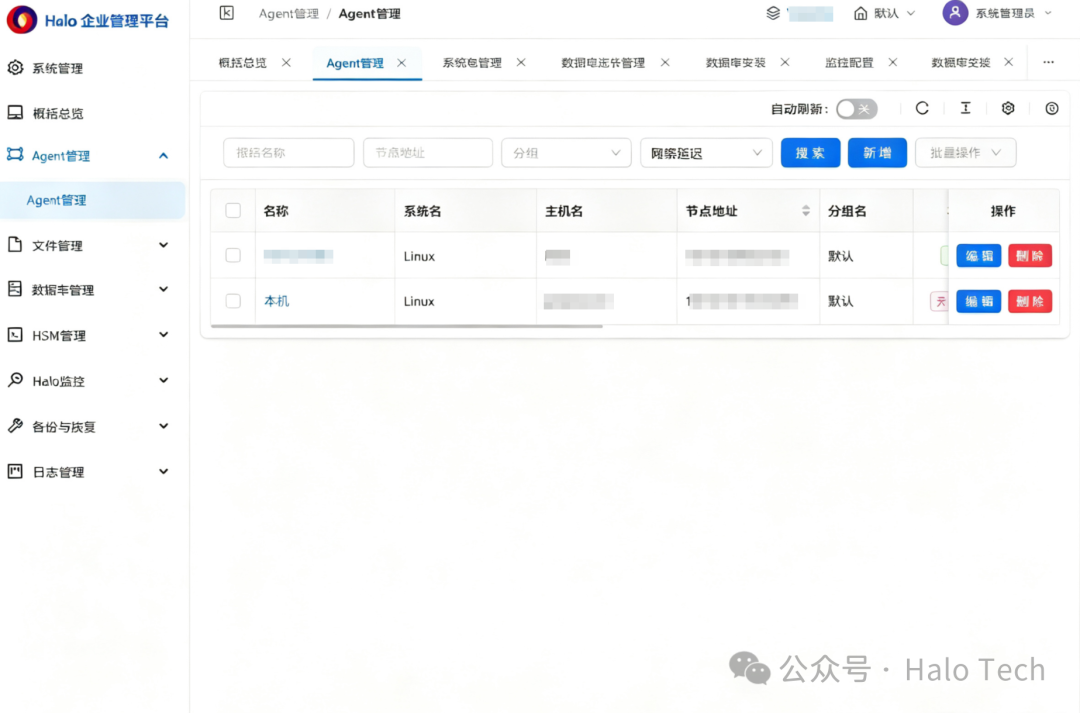
Task: Click the 新增 button
Action: pos(877,153)
